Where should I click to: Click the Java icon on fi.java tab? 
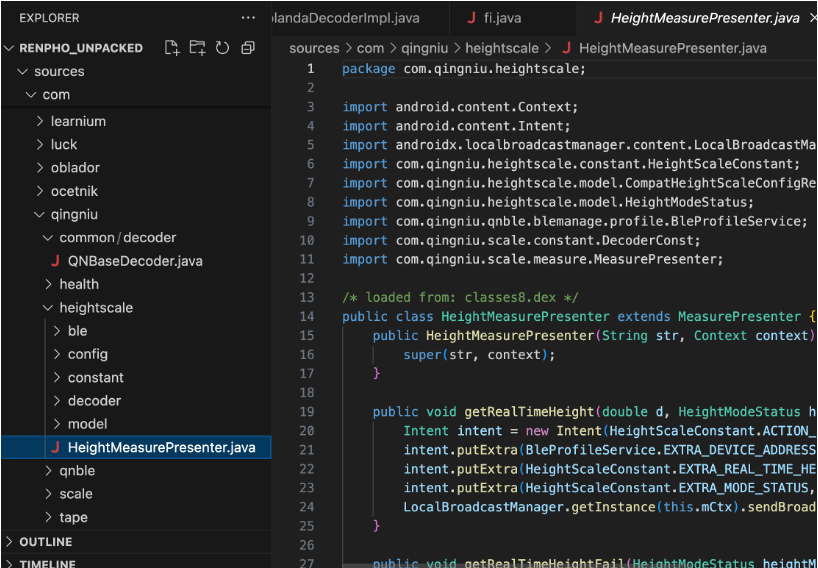[471, 18]
